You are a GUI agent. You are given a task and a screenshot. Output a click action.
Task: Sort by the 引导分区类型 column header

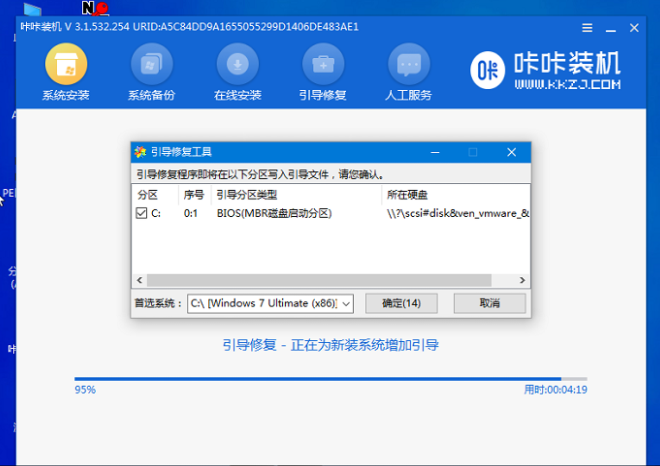[246, 194]
